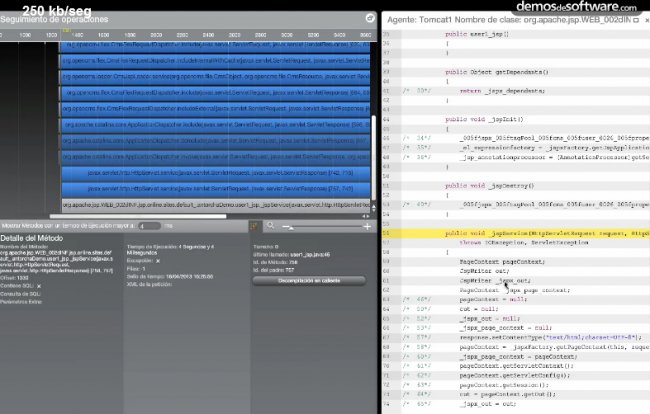Click the execution time threshold field showing 4
650x414 pixels.
pyautogui.click(x=149, y=226)
